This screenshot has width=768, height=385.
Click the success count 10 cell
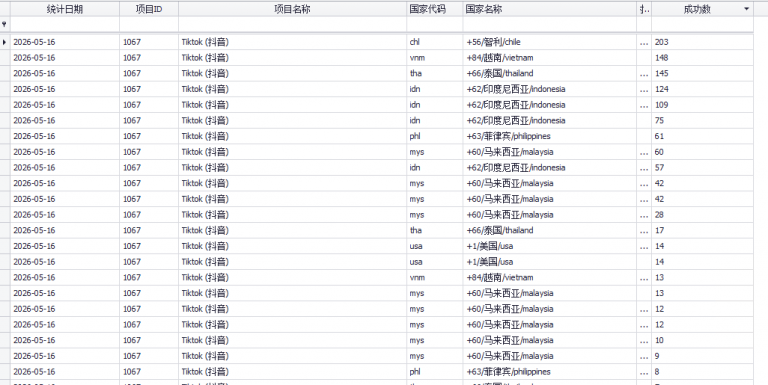pyautogui.click(x=702, y=340)
